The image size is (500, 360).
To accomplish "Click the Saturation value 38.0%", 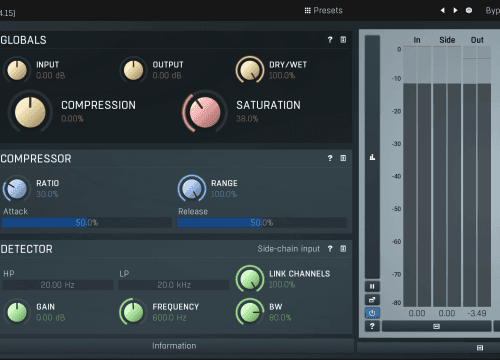I will (x=247, y=119).
